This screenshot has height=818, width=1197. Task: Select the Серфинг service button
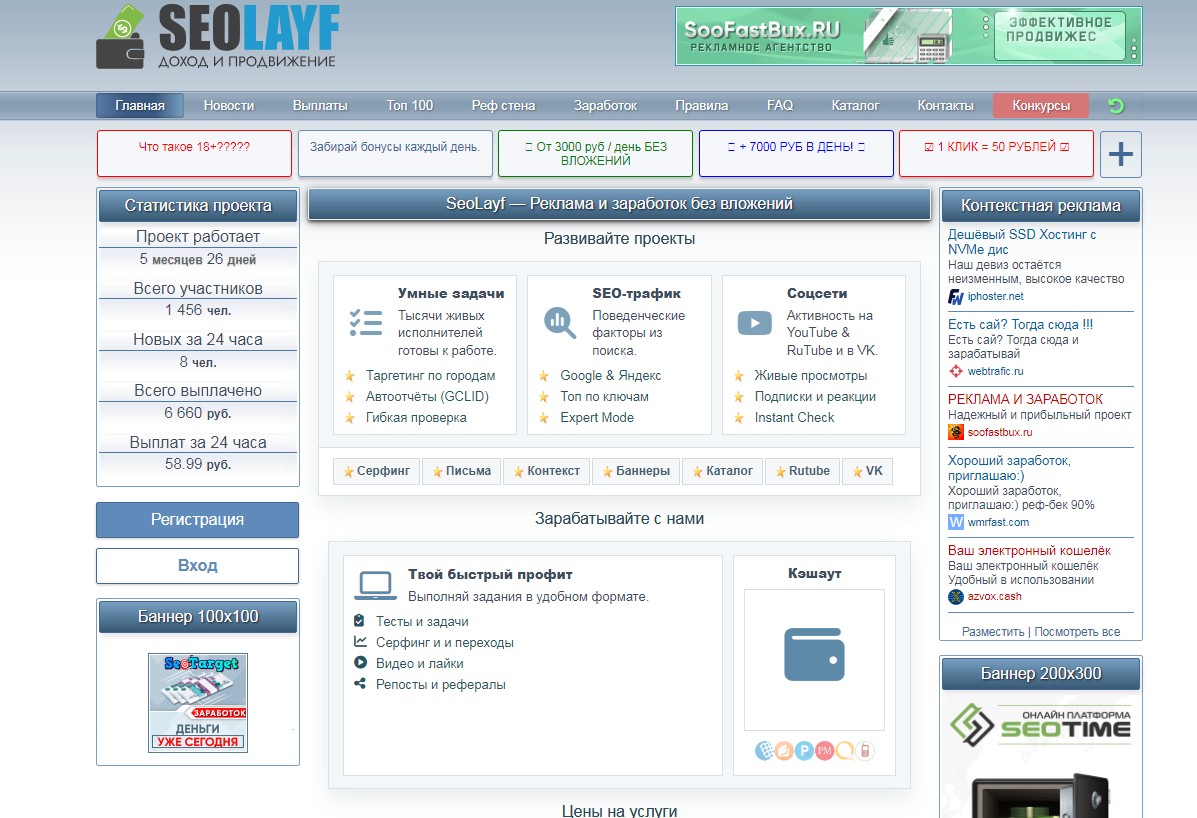[377, 471]
